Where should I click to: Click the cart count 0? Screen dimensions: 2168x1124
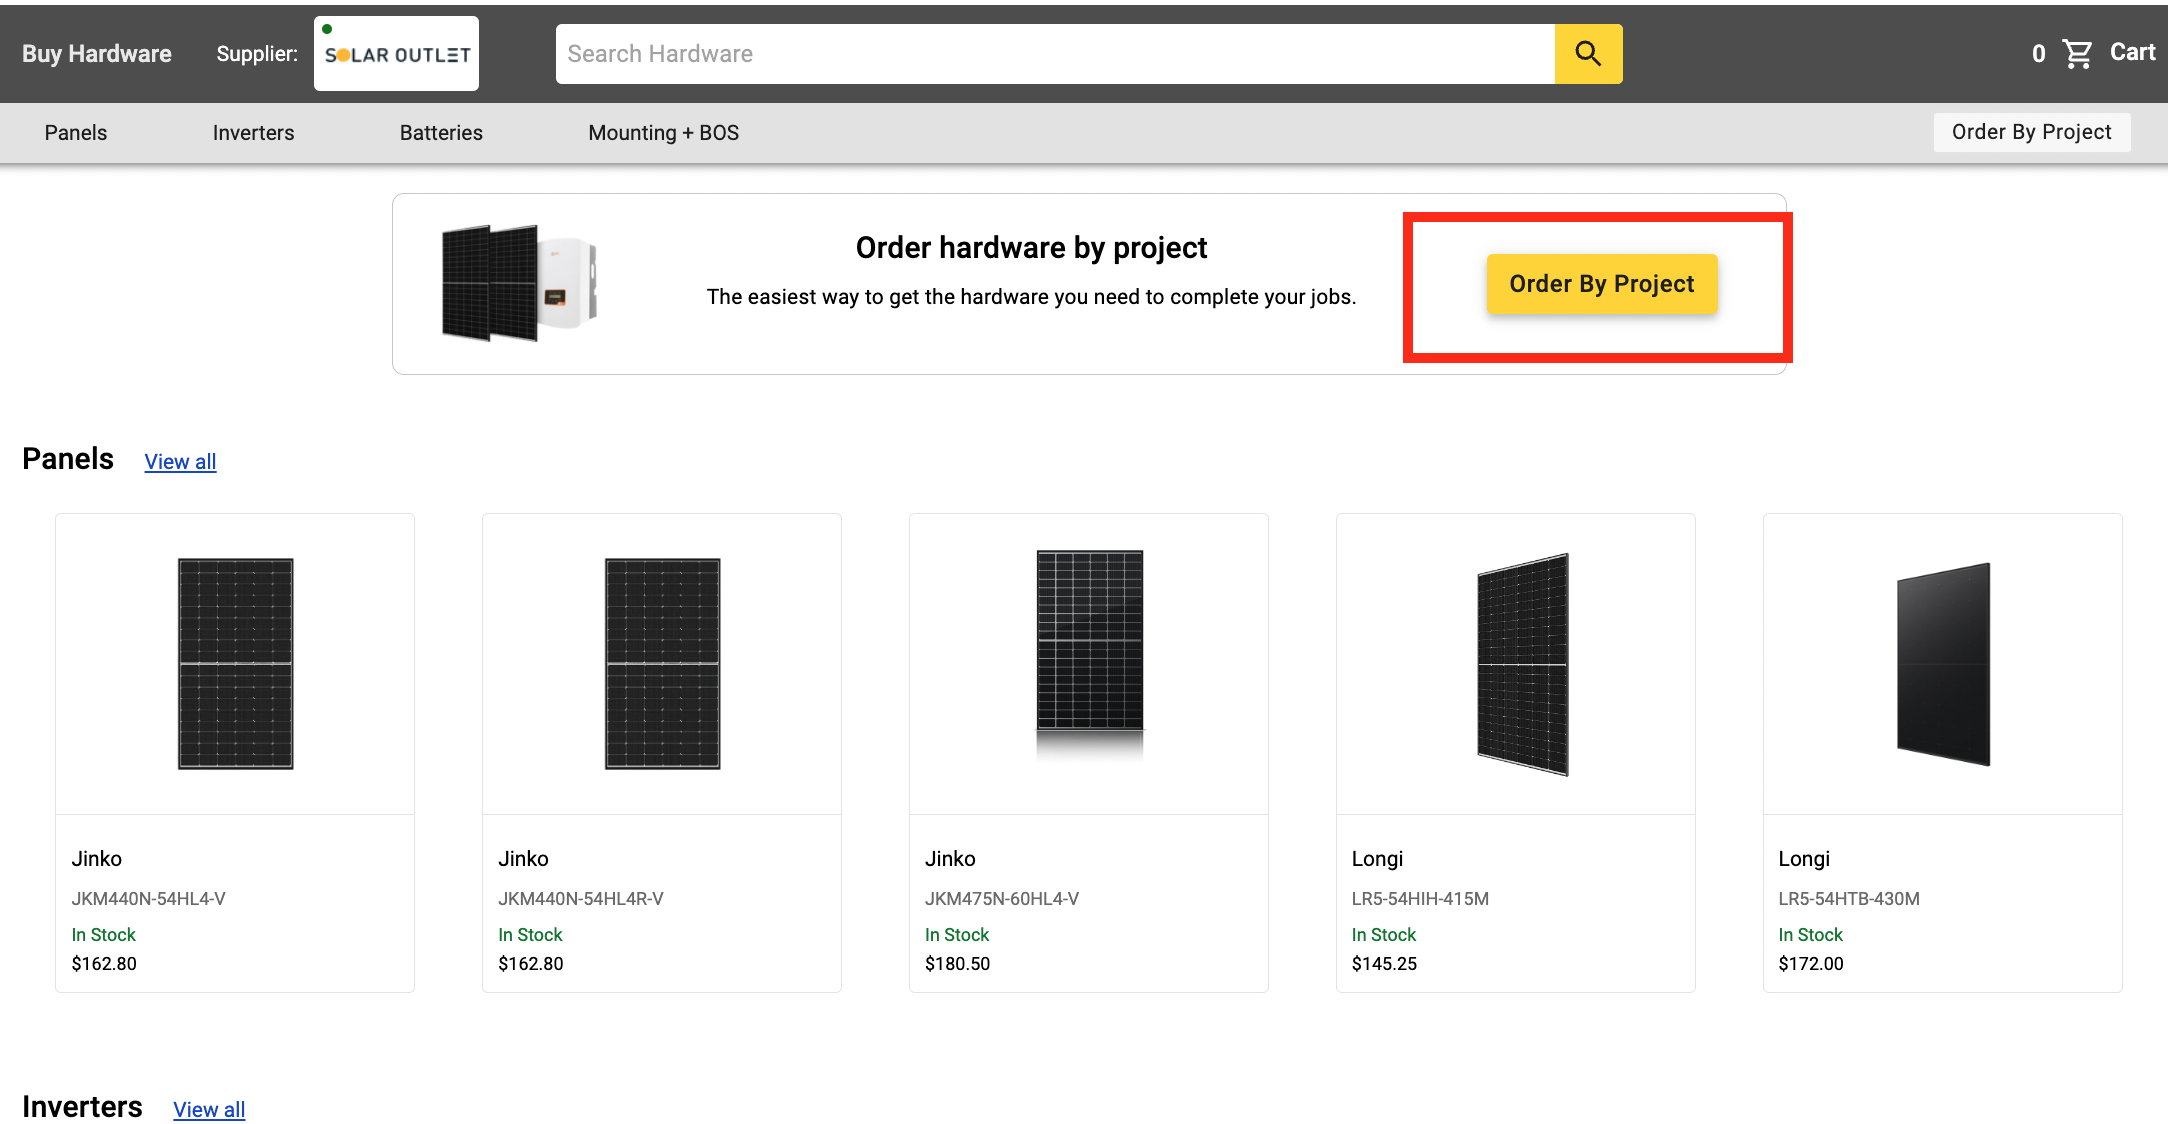pyautogui.click(x=2038, y=54)
